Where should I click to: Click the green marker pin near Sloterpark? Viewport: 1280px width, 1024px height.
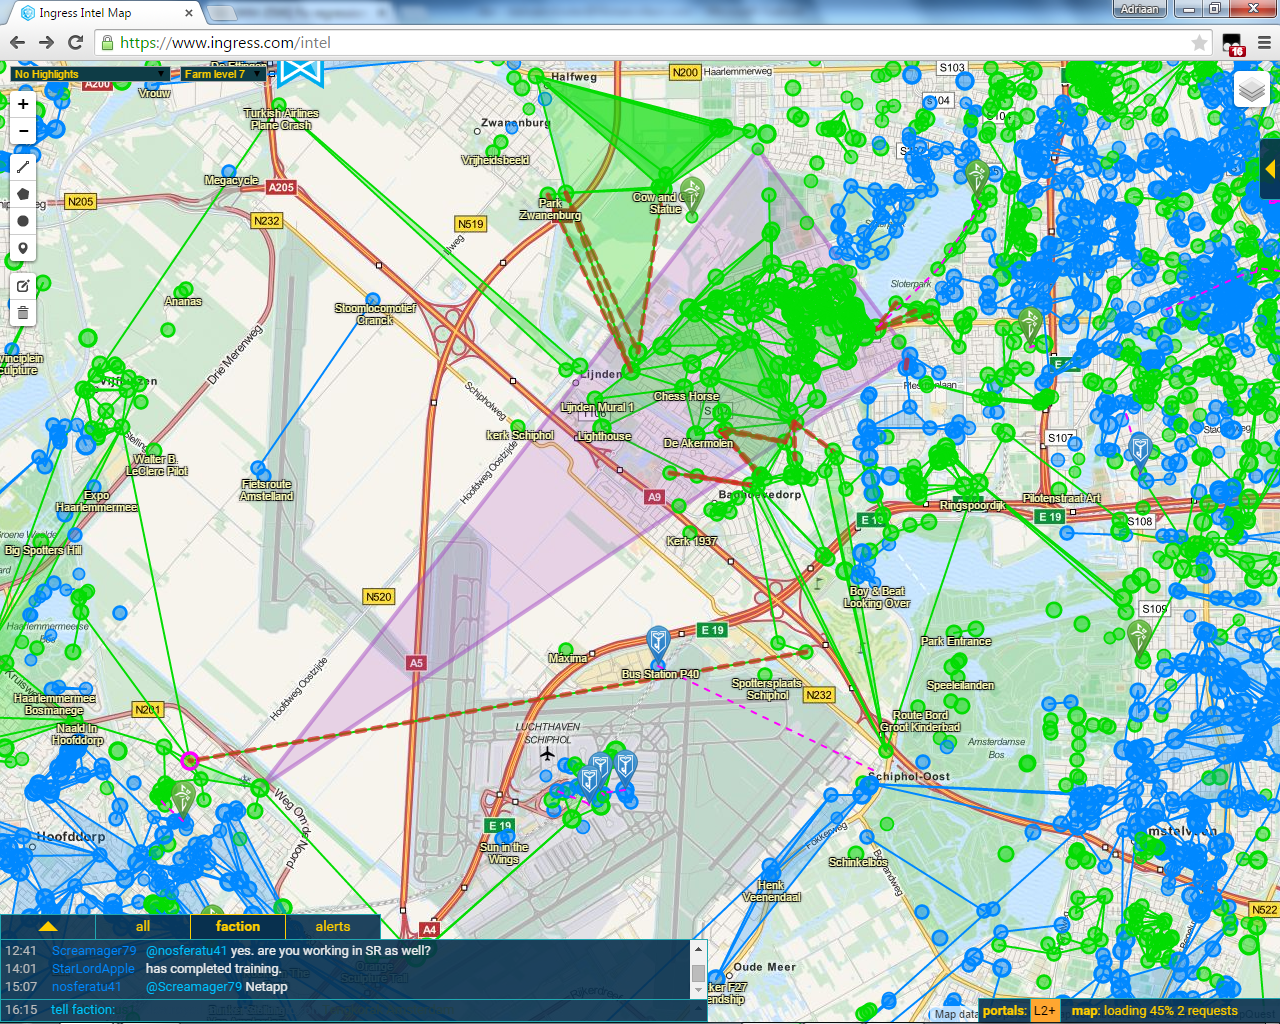(x=977, y=176)
